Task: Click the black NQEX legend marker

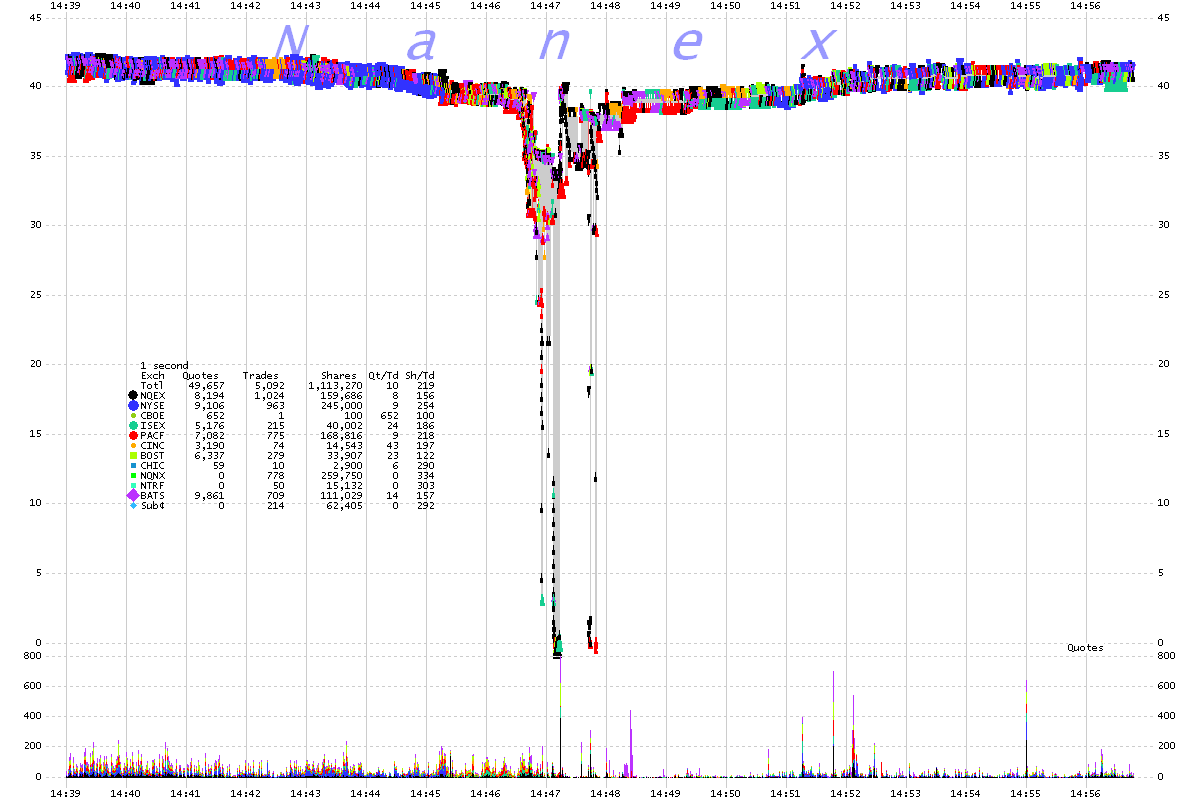Action: coord(133,395)
